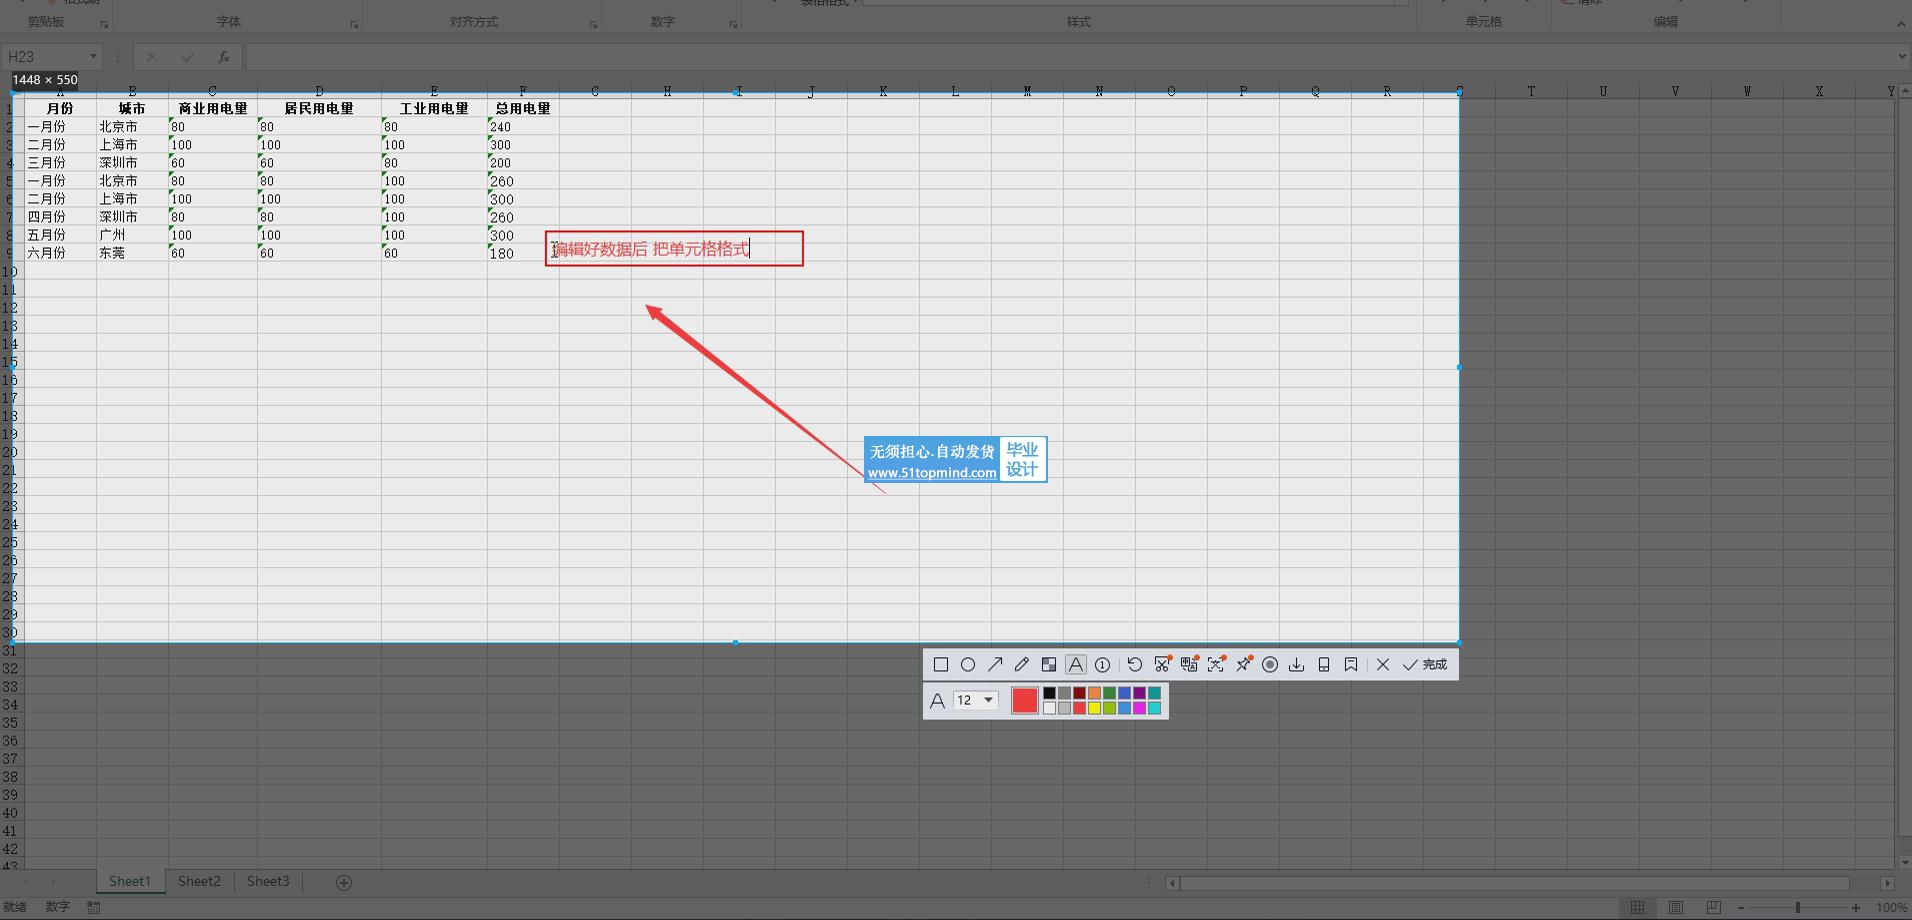Click the extract text OCR icon
The width and height of the screenshot is (1912, 920).
pyautogui.click(x=1216, y=665)
